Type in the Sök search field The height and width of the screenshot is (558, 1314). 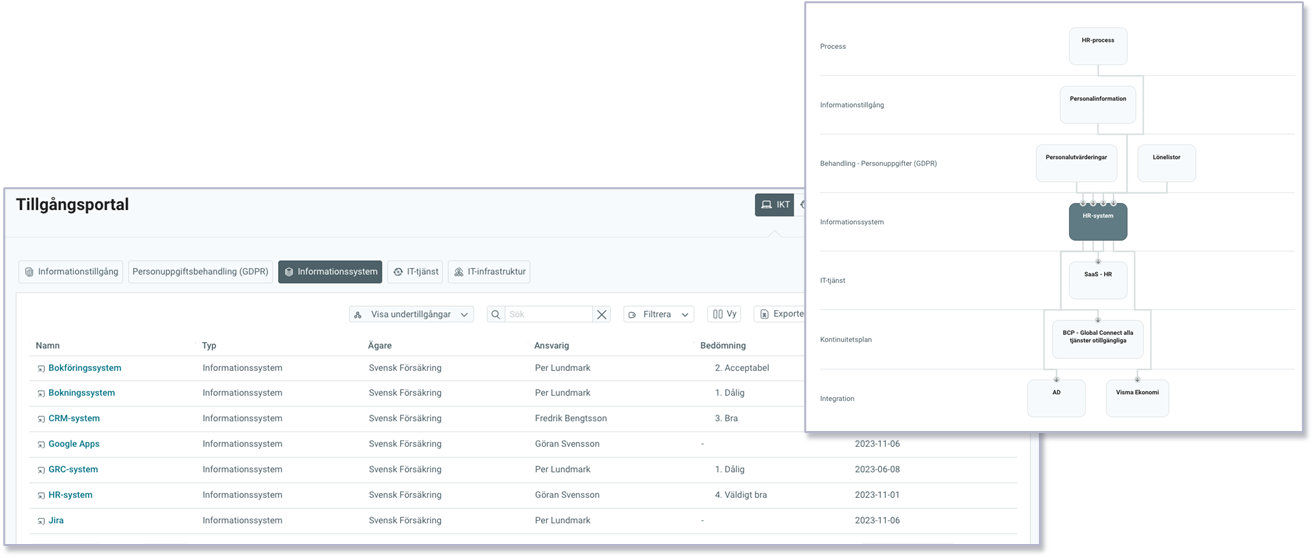click(548, 314)
